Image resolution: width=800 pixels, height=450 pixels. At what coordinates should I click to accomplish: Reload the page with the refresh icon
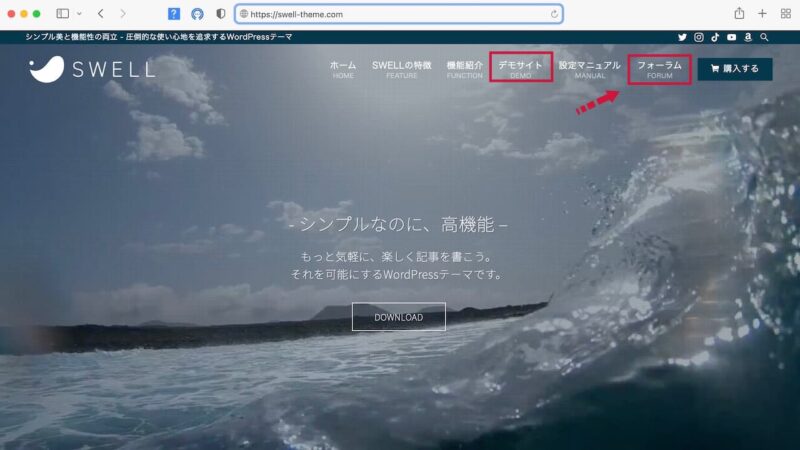coord(554,14)
